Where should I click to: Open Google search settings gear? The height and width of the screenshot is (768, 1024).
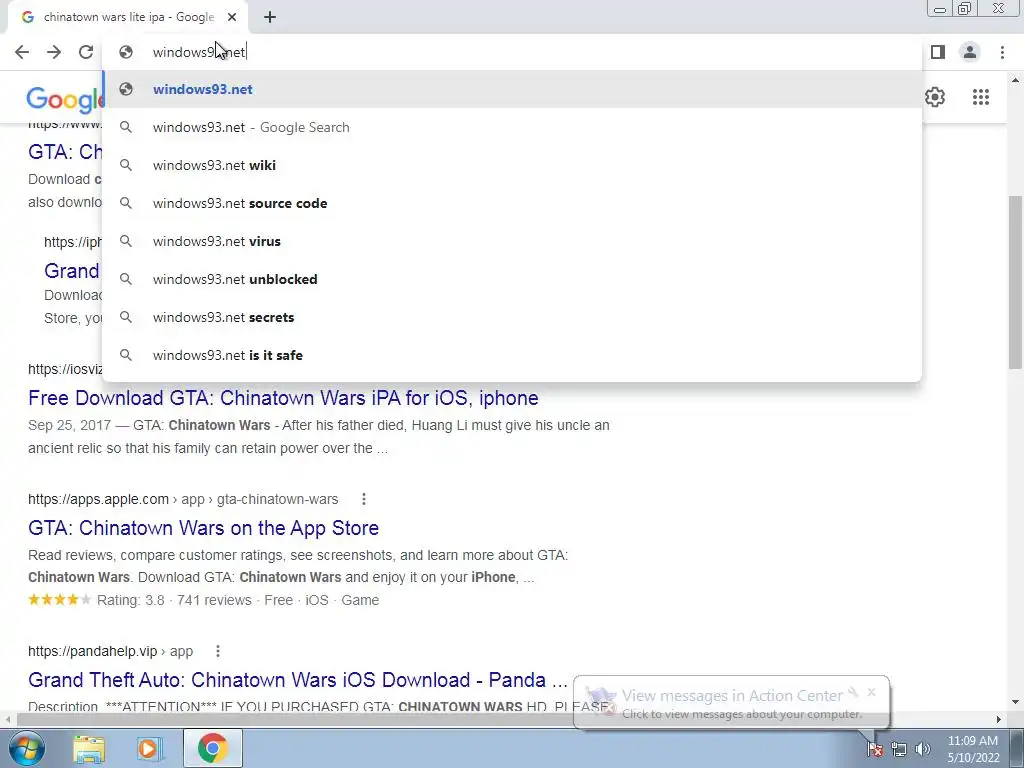(x=935, y=97)
